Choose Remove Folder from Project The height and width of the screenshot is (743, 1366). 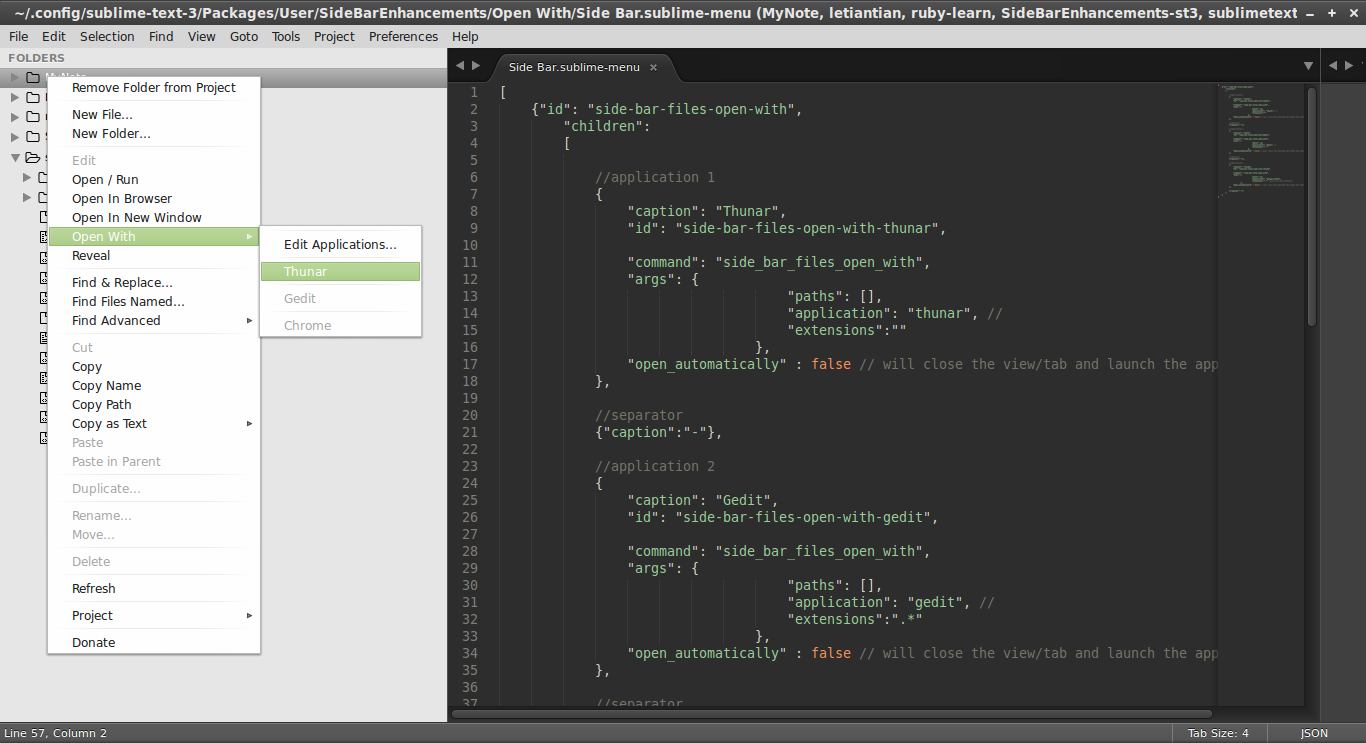pyautogui.click(x=154, y=88)
